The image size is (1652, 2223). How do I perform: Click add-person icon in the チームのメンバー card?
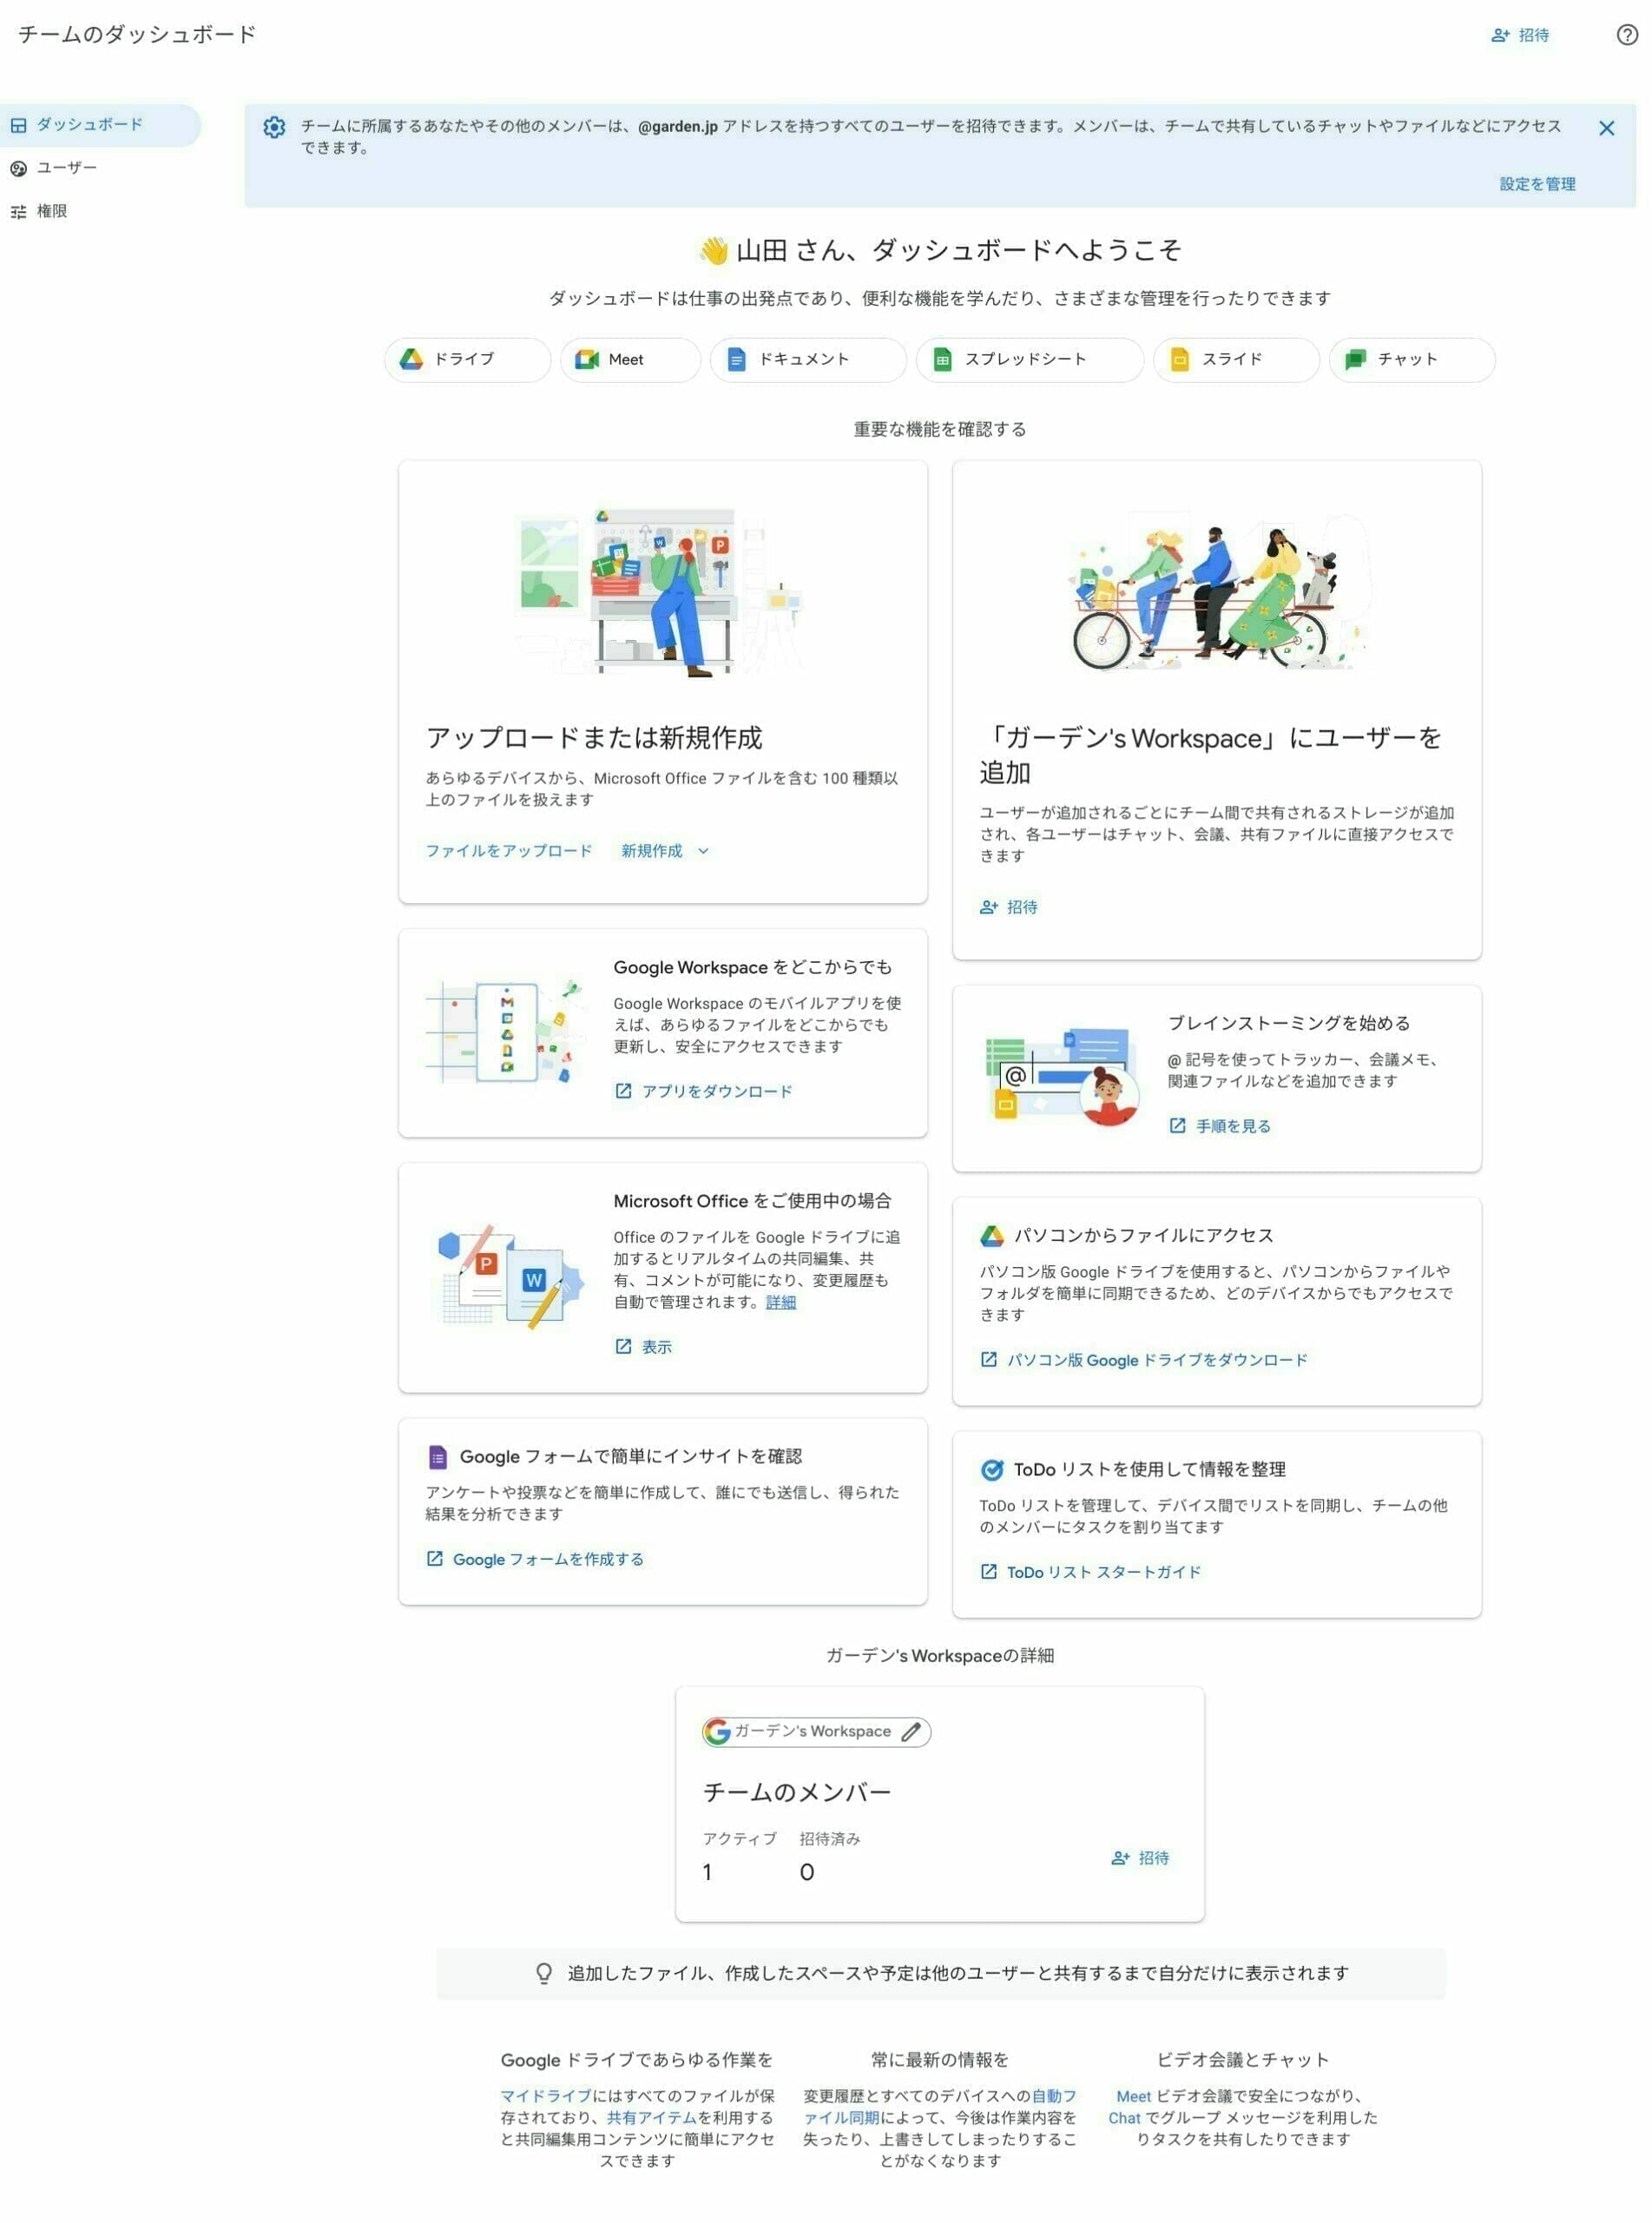point(1120,1857)
